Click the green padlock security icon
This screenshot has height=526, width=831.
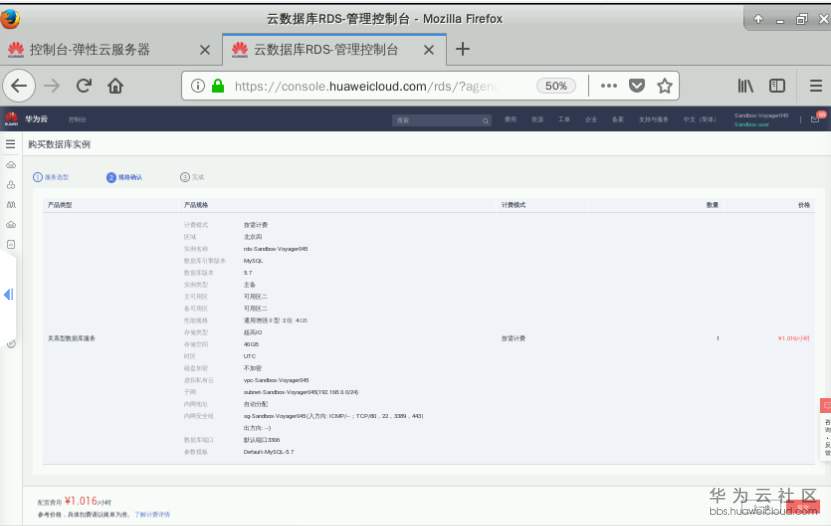[218, 86]
